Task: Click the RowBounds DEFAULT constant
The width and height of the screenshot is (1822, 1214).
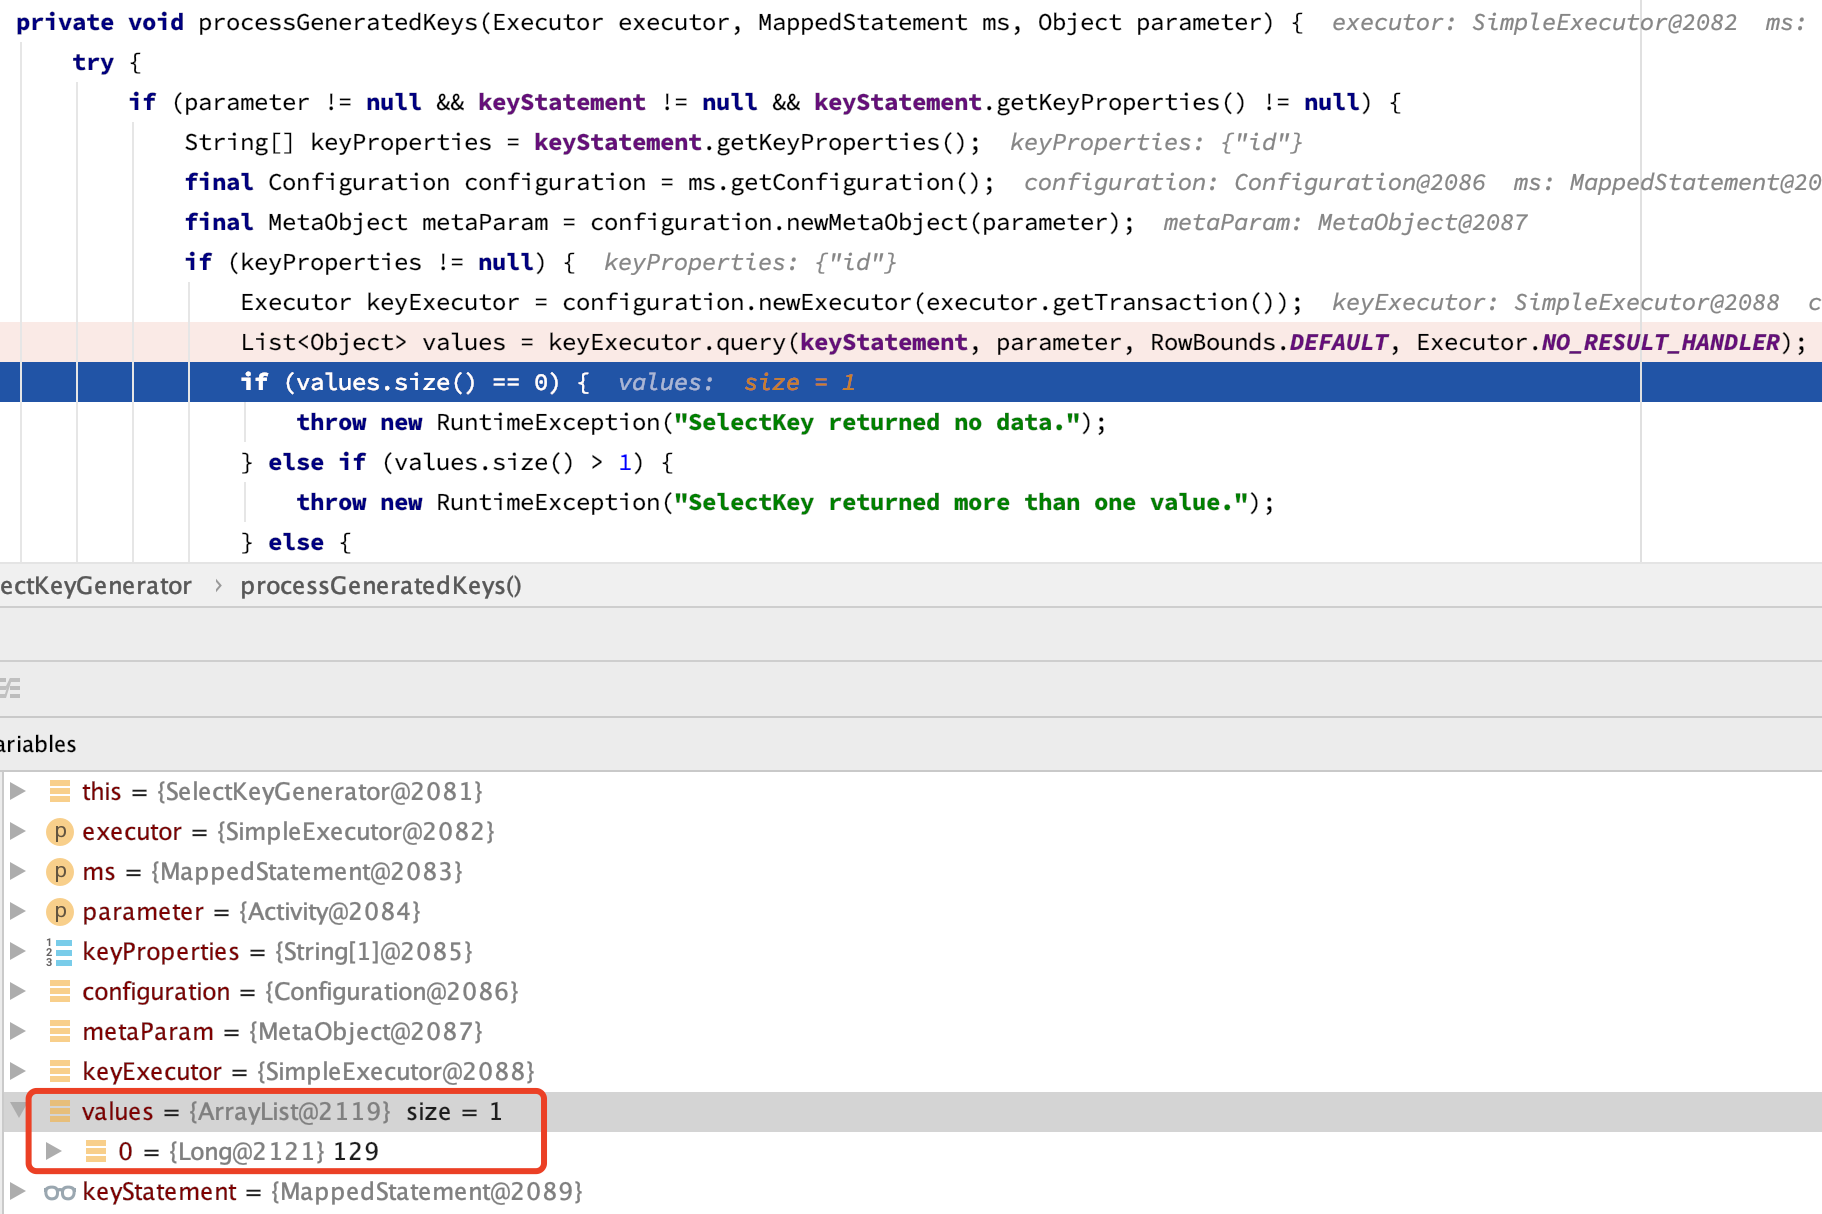Action: [x=1339, y=342]
